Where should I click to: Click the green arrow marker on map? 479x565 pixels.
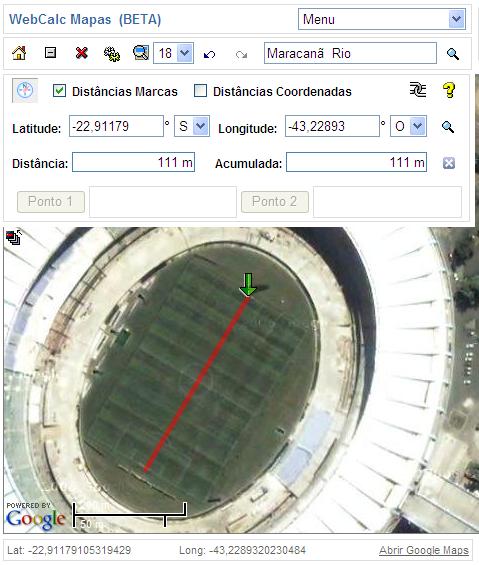(248, 285)
